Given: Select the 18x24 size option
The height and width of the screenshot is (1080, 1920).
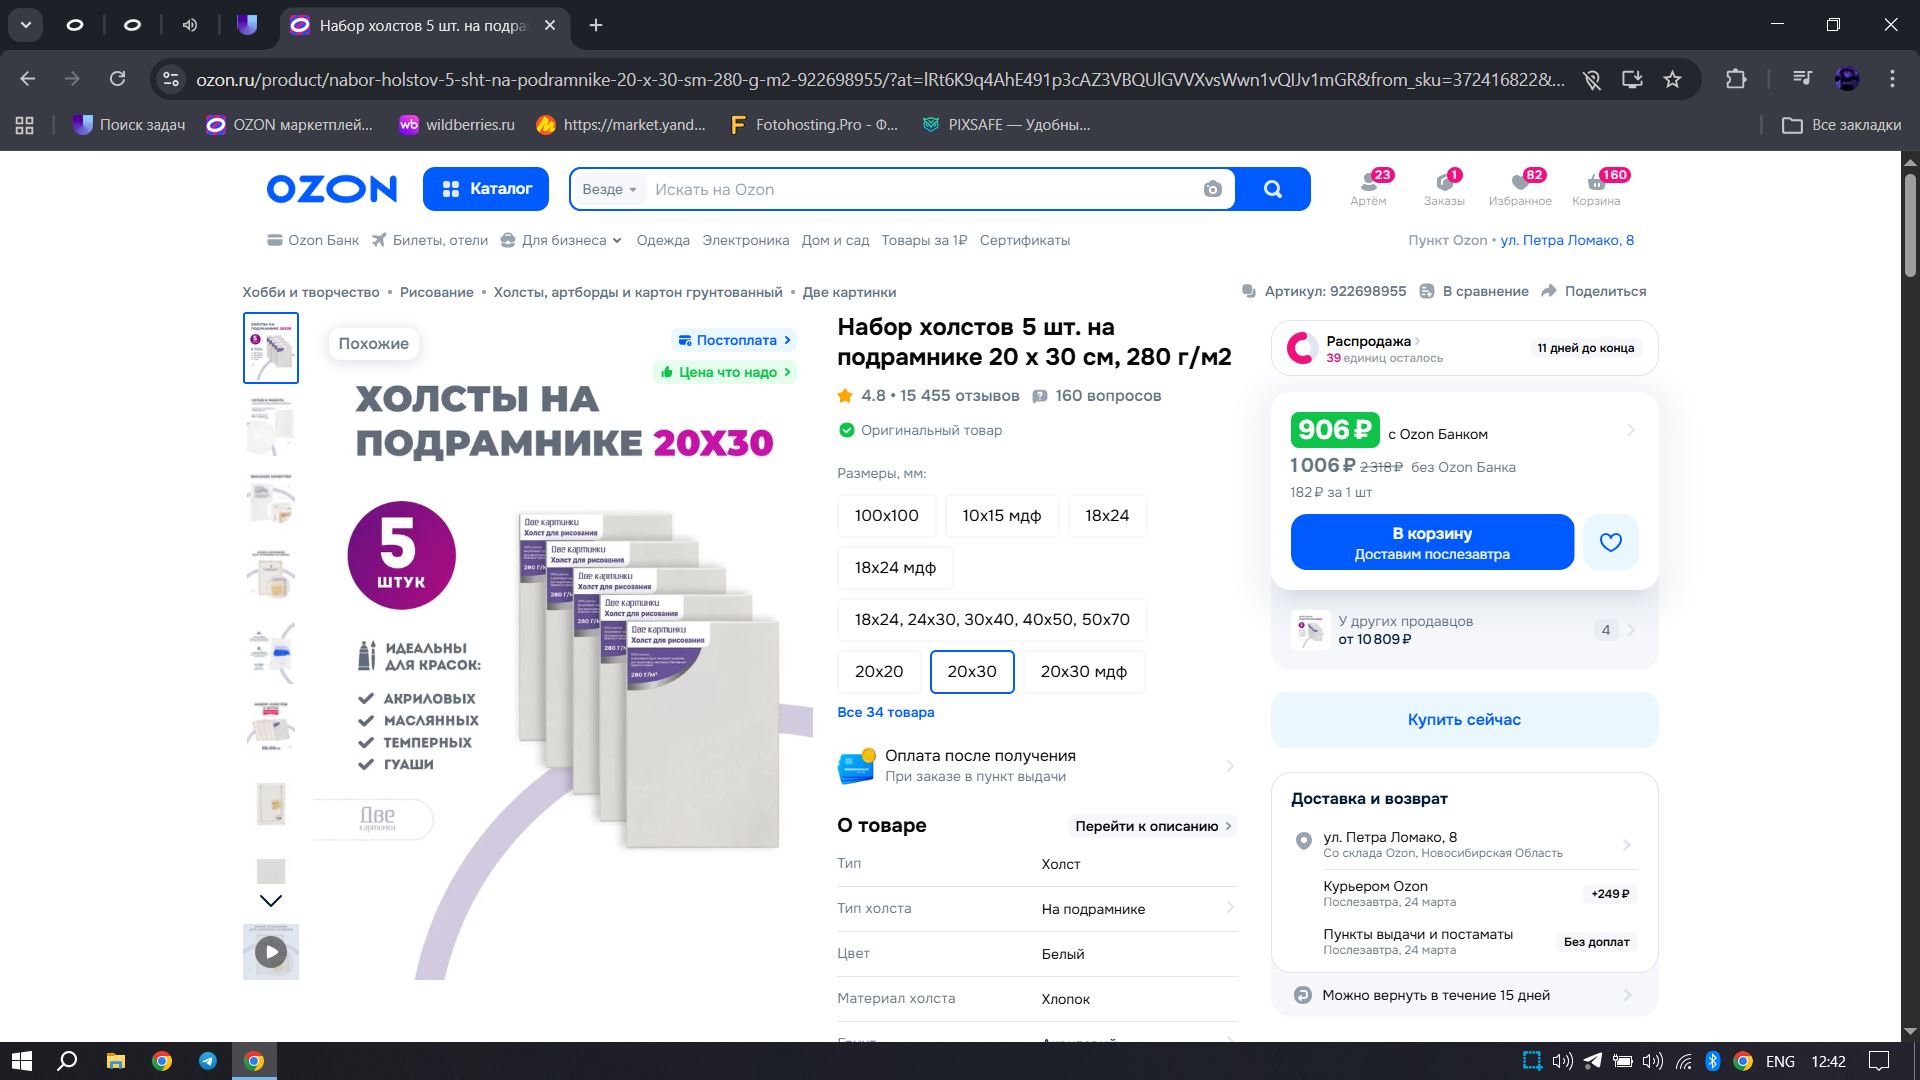Looking at the screenshot, I should pyautogui.click(x=1106, y=515).
